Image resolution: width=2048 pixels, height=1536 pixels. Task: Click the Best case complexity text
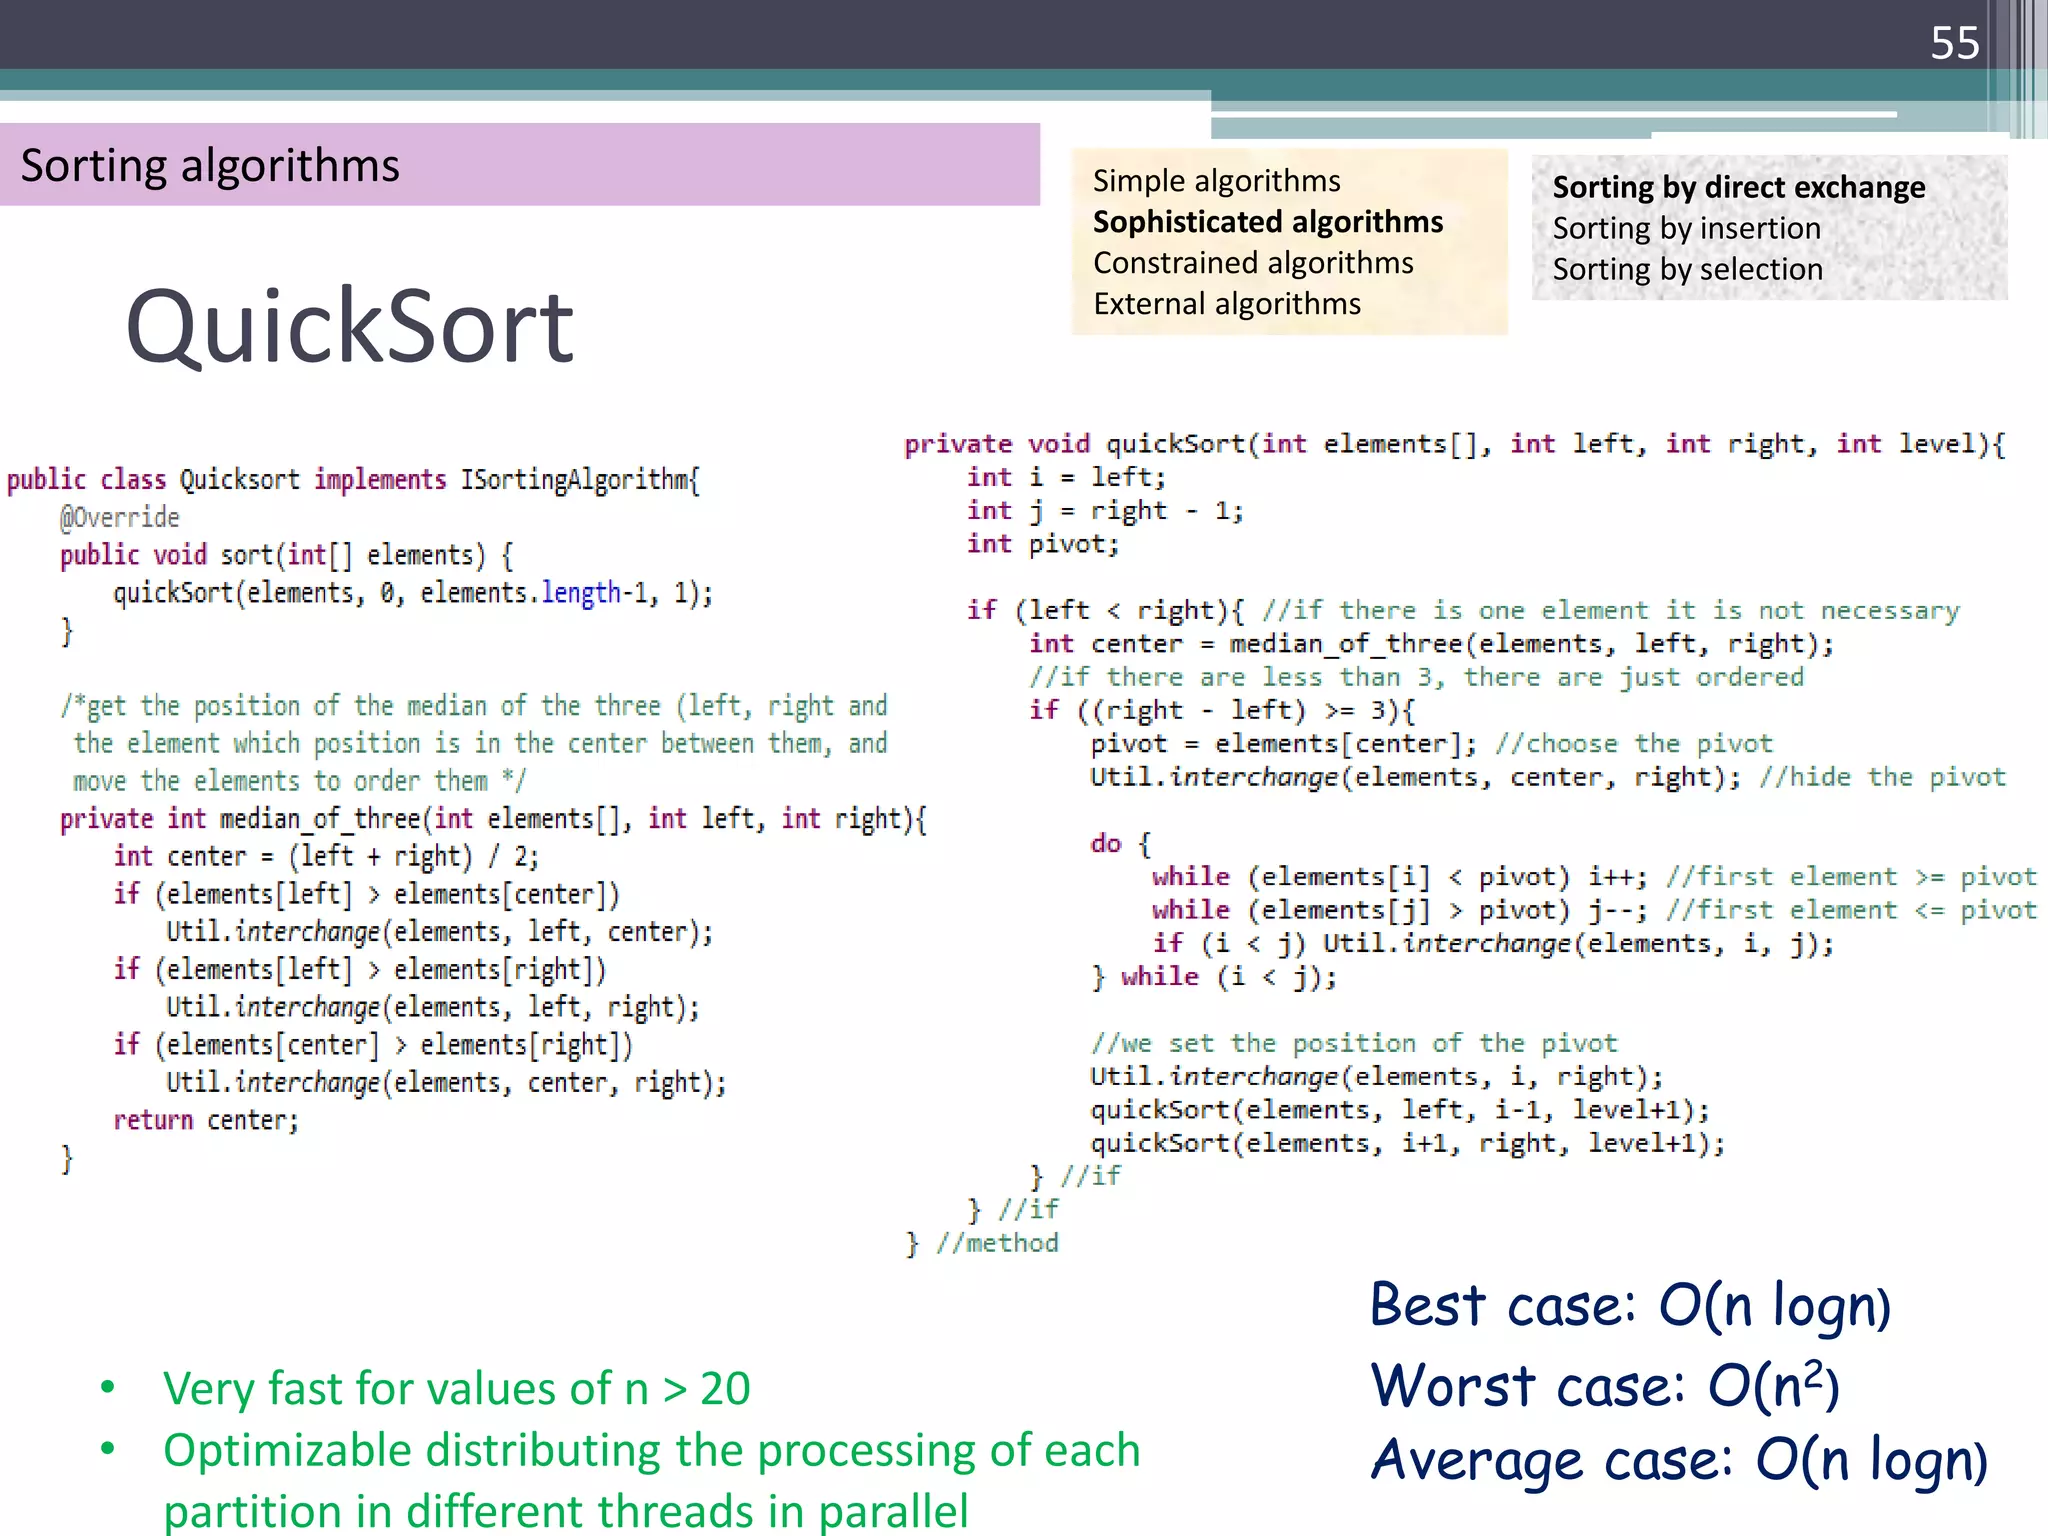click(x=1630, y=1306)
